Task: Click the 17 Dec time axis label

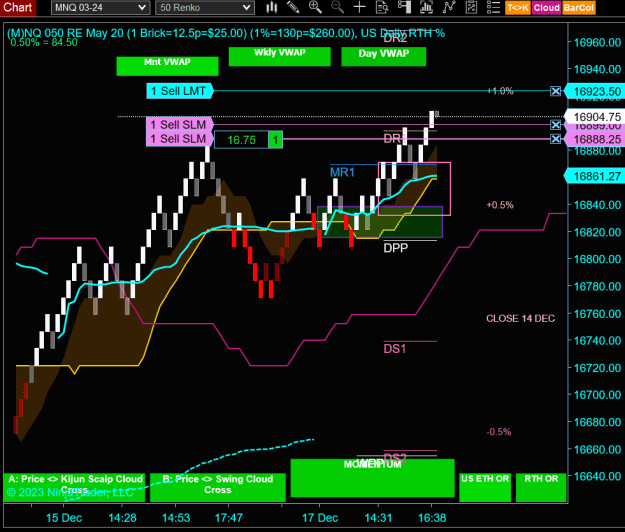Action: coord(320,518)
